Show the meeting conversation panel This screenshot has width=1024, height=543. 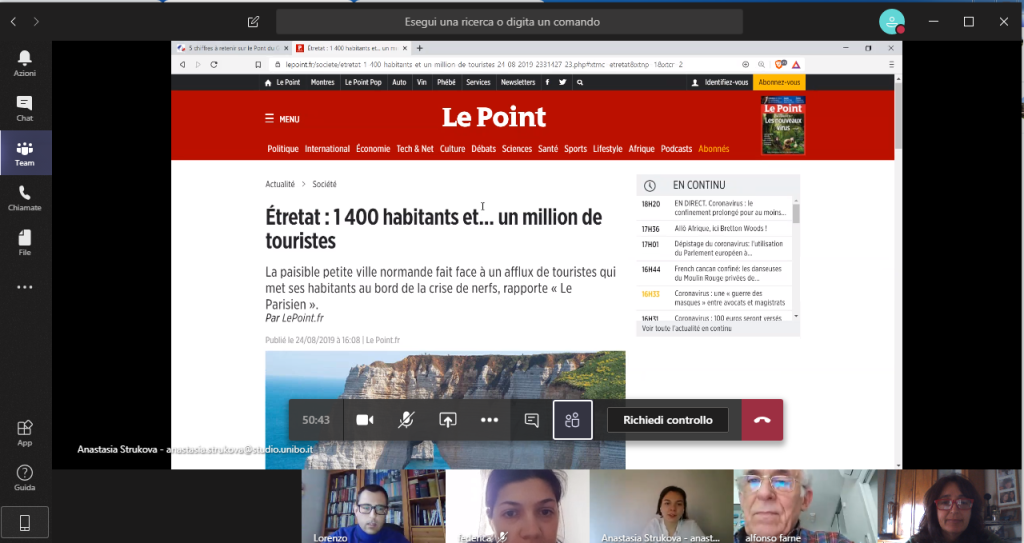pos(532,420)
